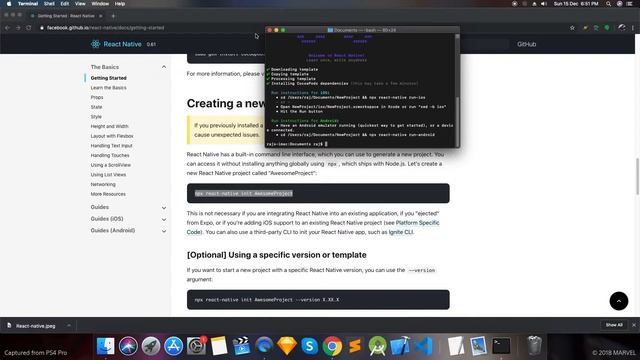Launch Siri from the dock
The width and height of the screenshot is (640, 360).
(128, 346)
